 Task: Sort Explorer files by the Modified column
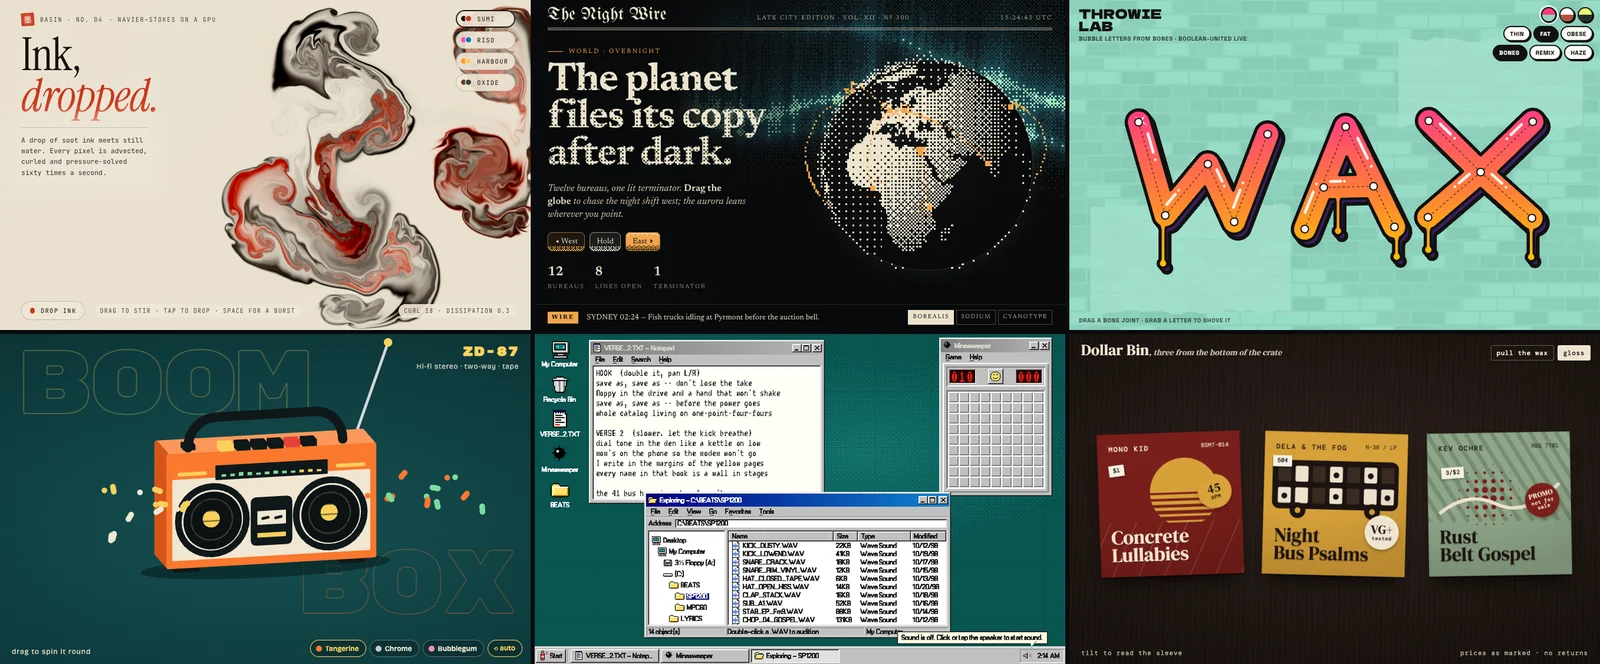pyautogui.click(x=926, y=536)
